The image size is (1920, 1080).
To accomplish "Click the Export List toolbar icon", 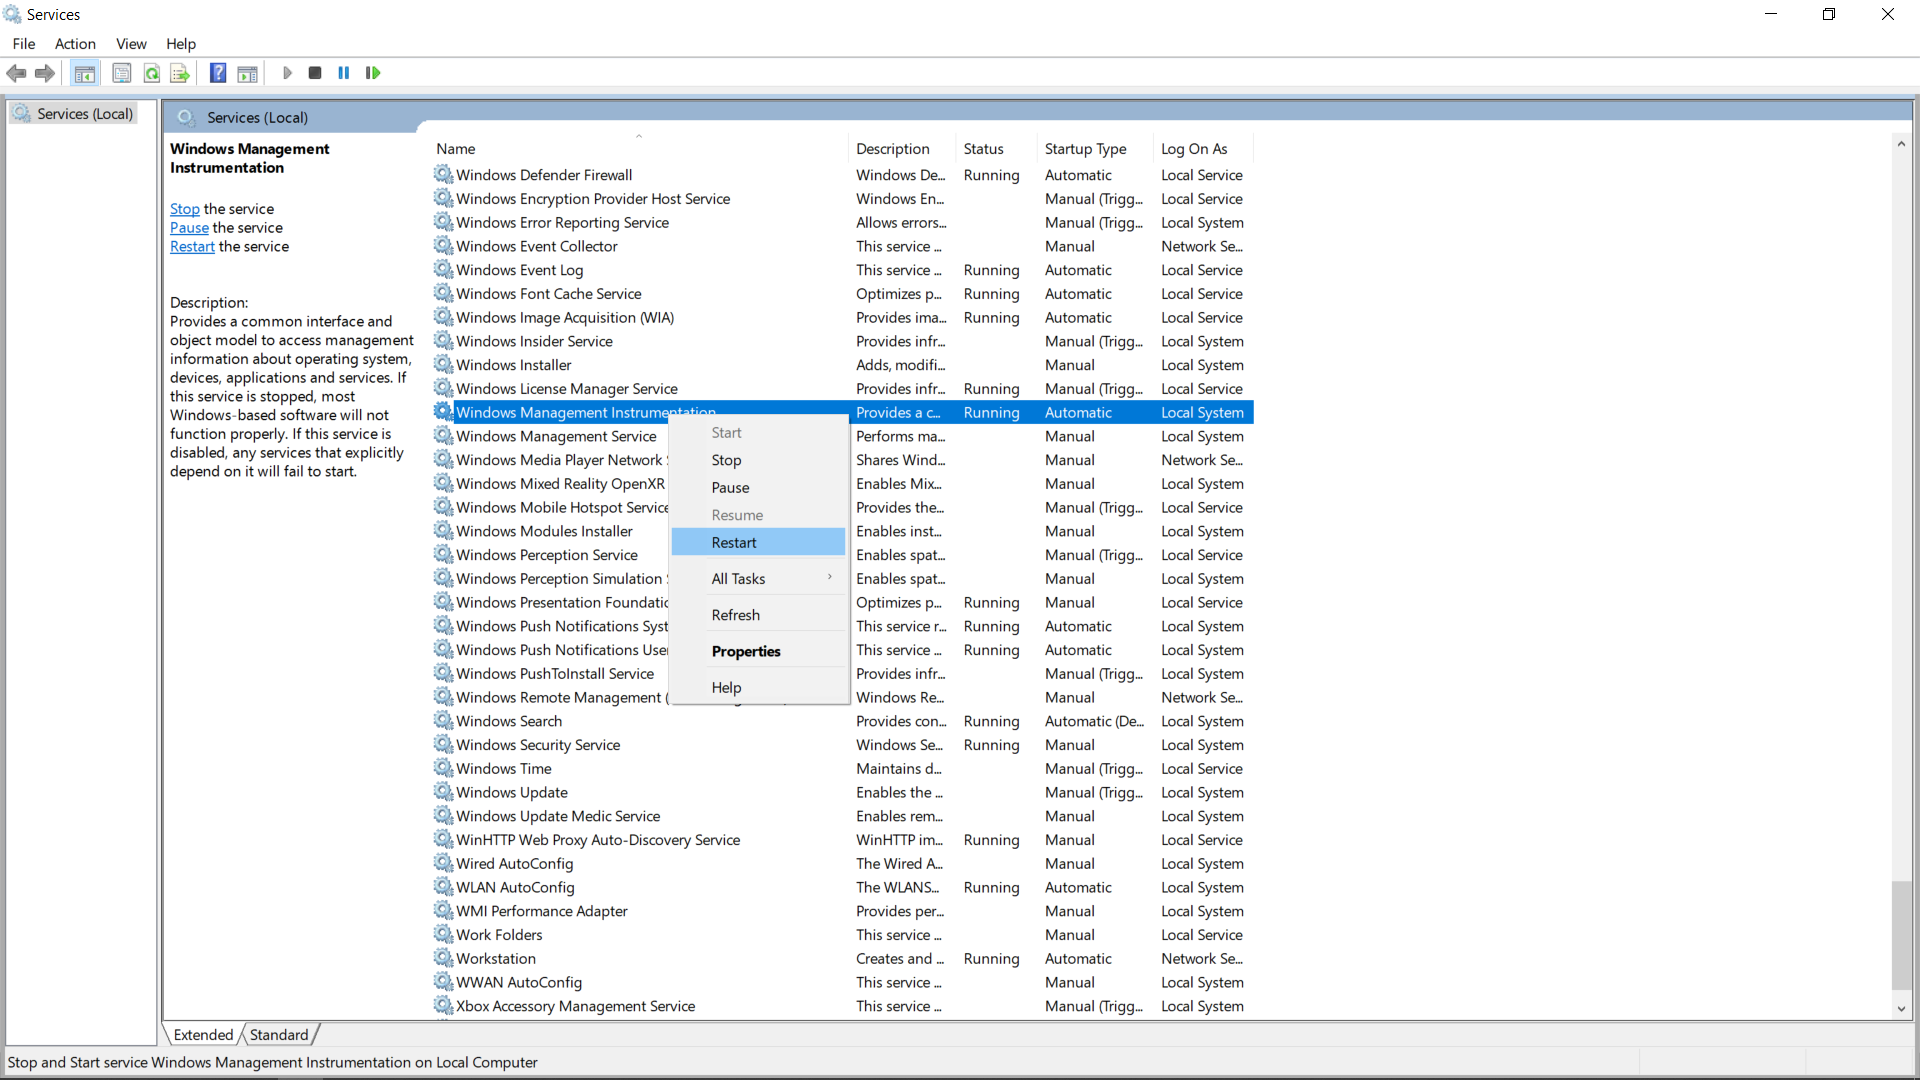I will pos(180,73).
